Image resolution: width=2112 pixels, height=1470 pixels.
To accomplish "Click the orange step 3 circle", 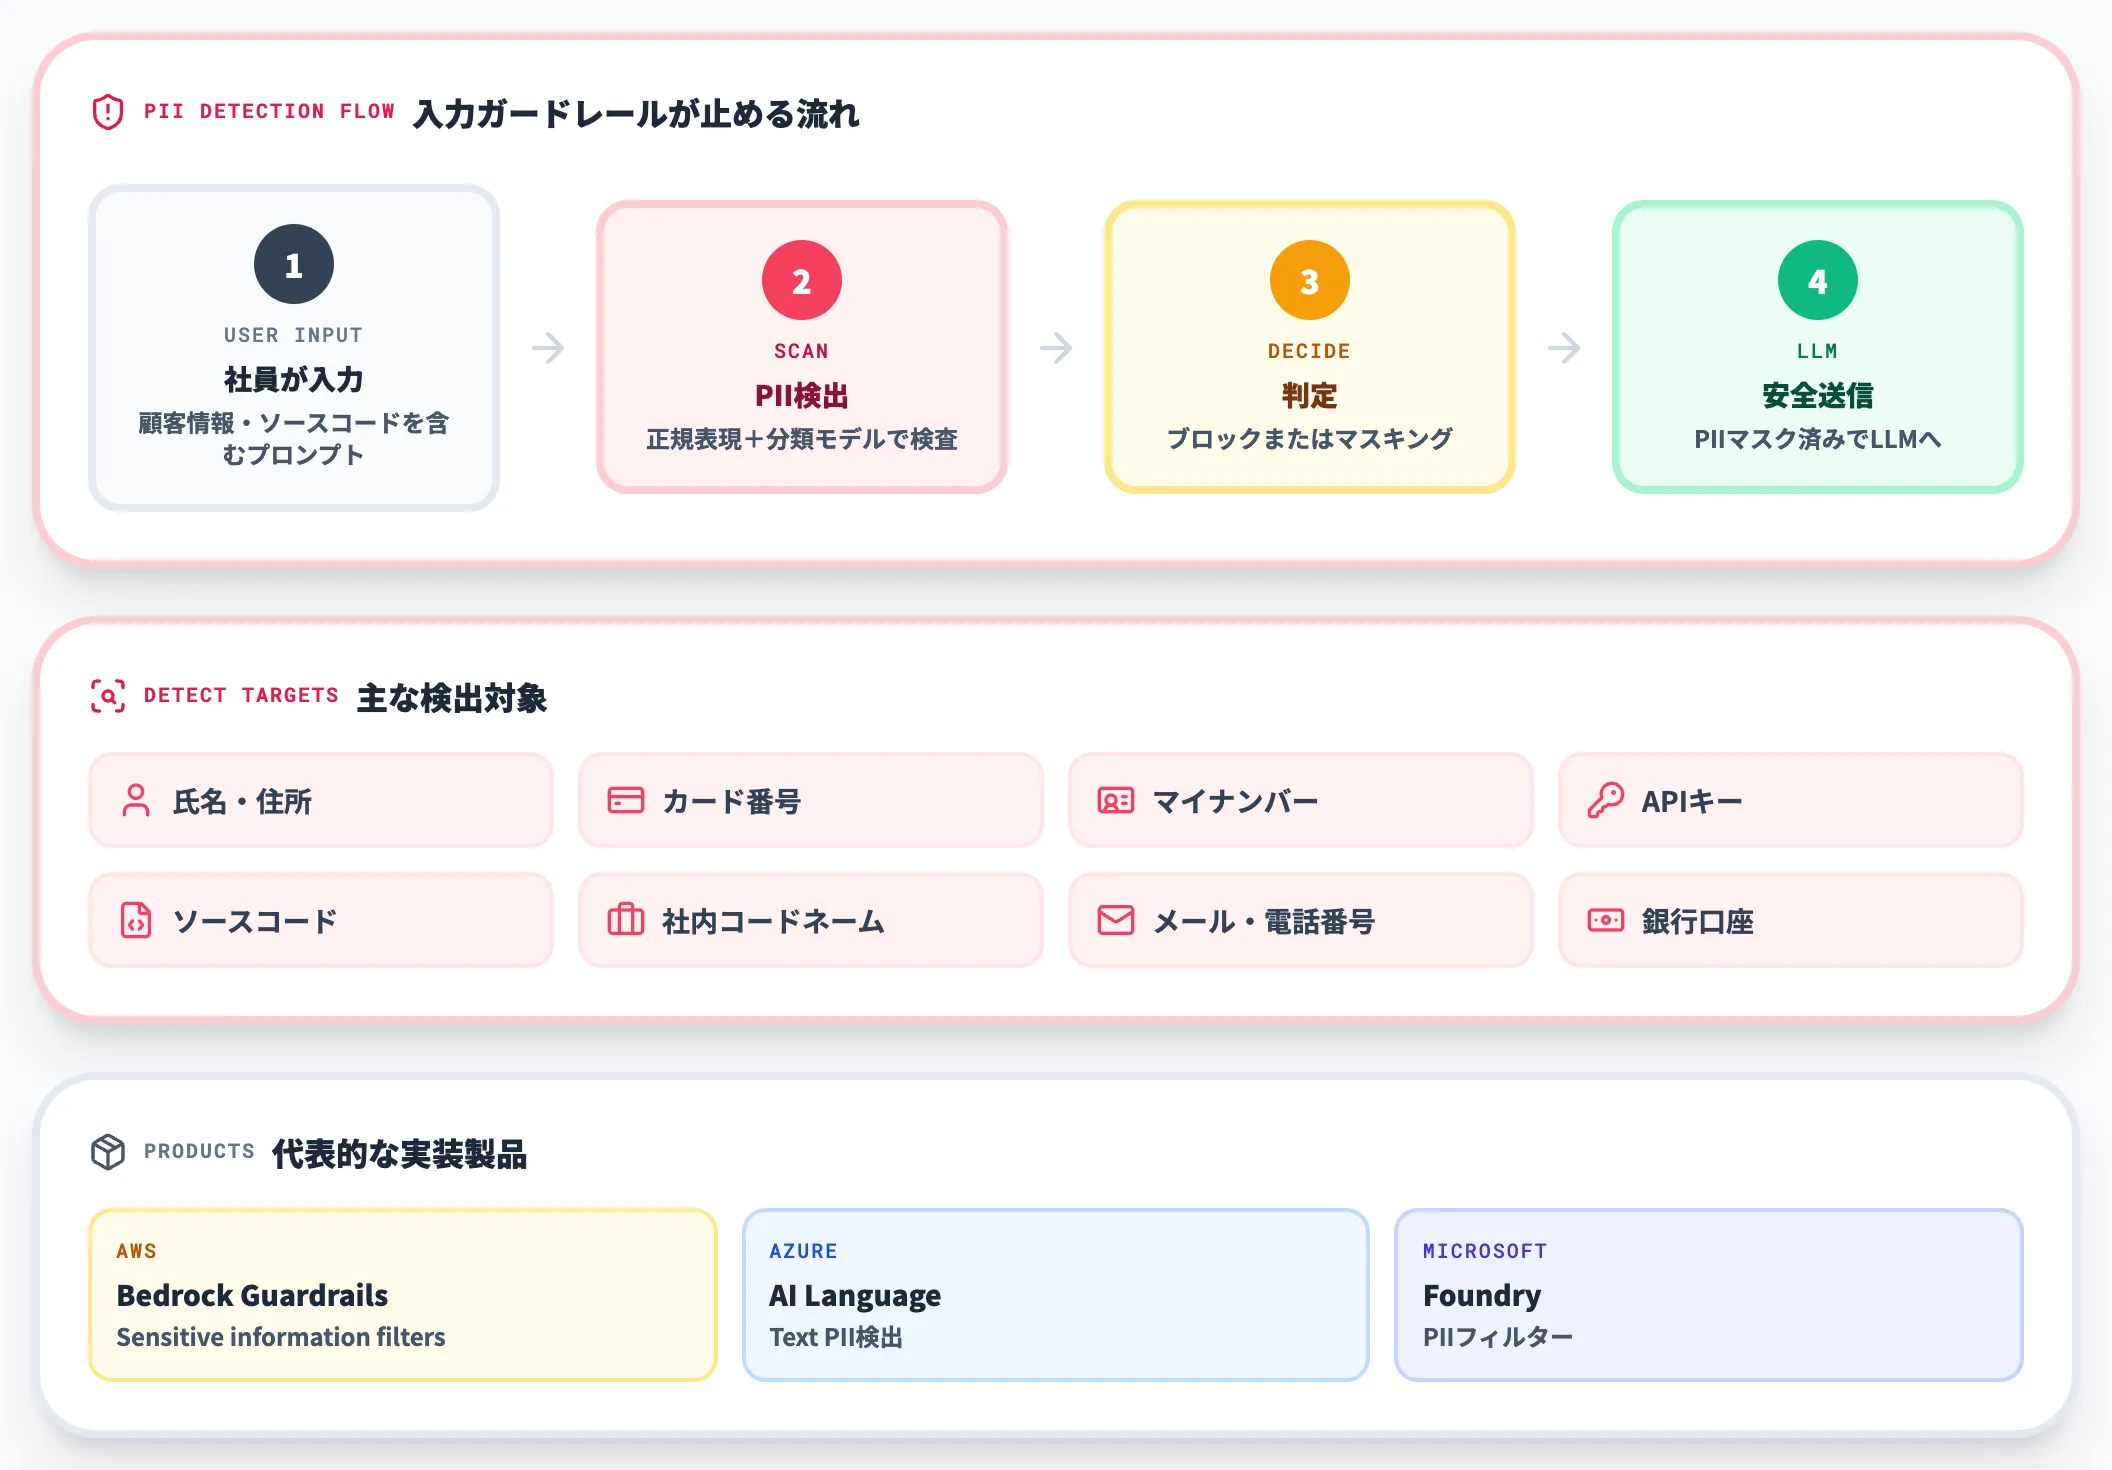I will pos(1310,280).
